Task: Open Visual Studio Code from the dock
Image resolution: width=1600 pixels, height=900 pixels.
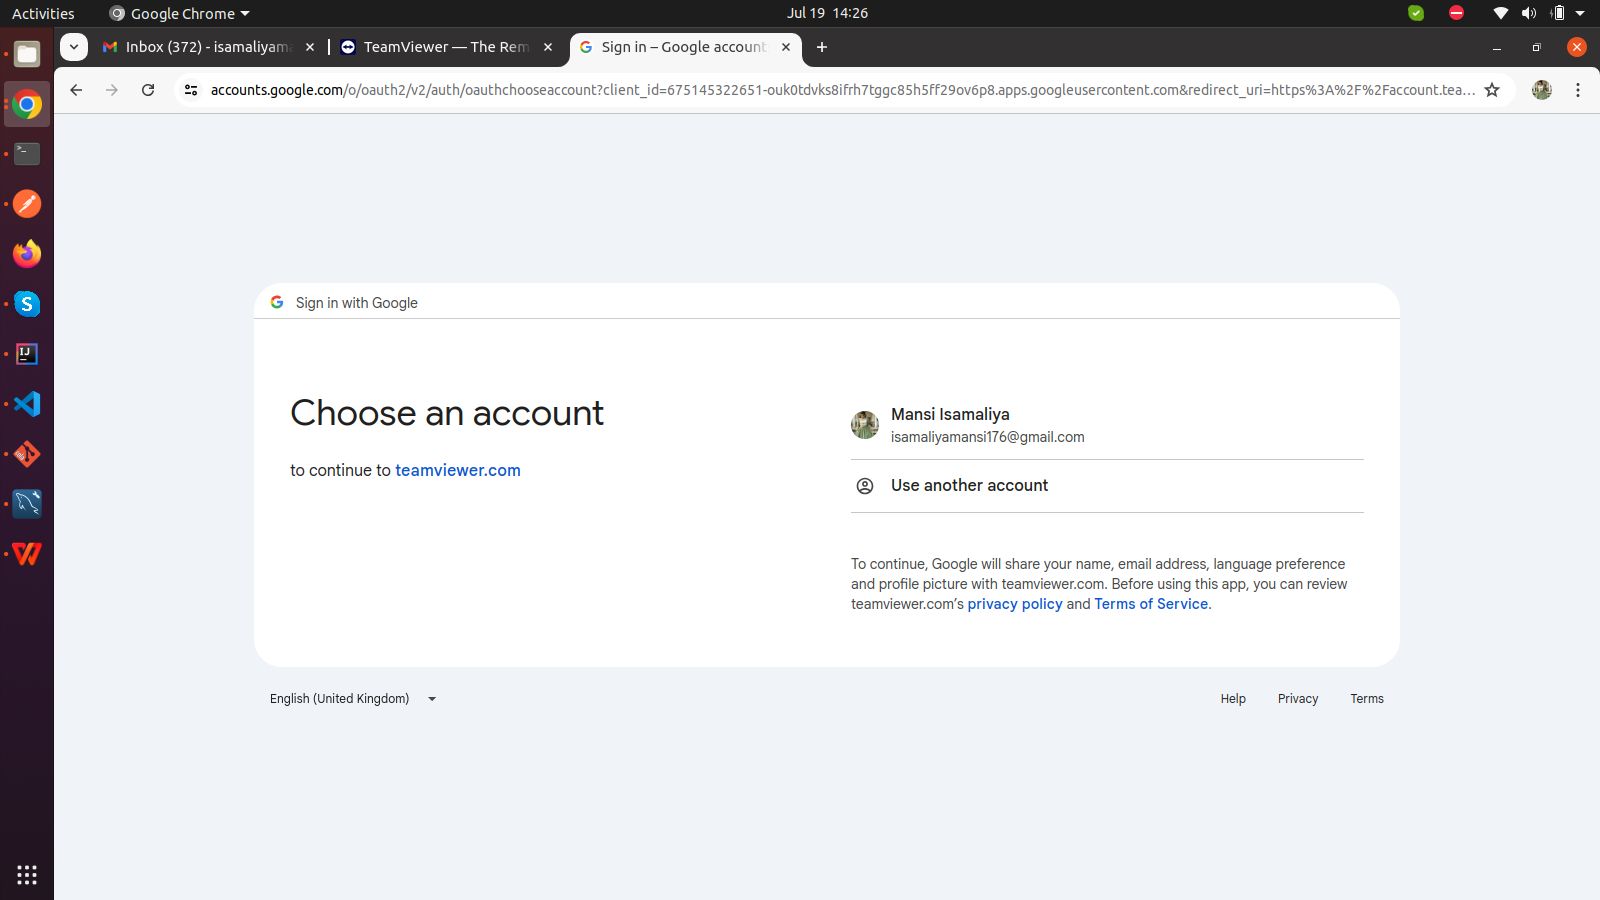Action: [27, 404]
